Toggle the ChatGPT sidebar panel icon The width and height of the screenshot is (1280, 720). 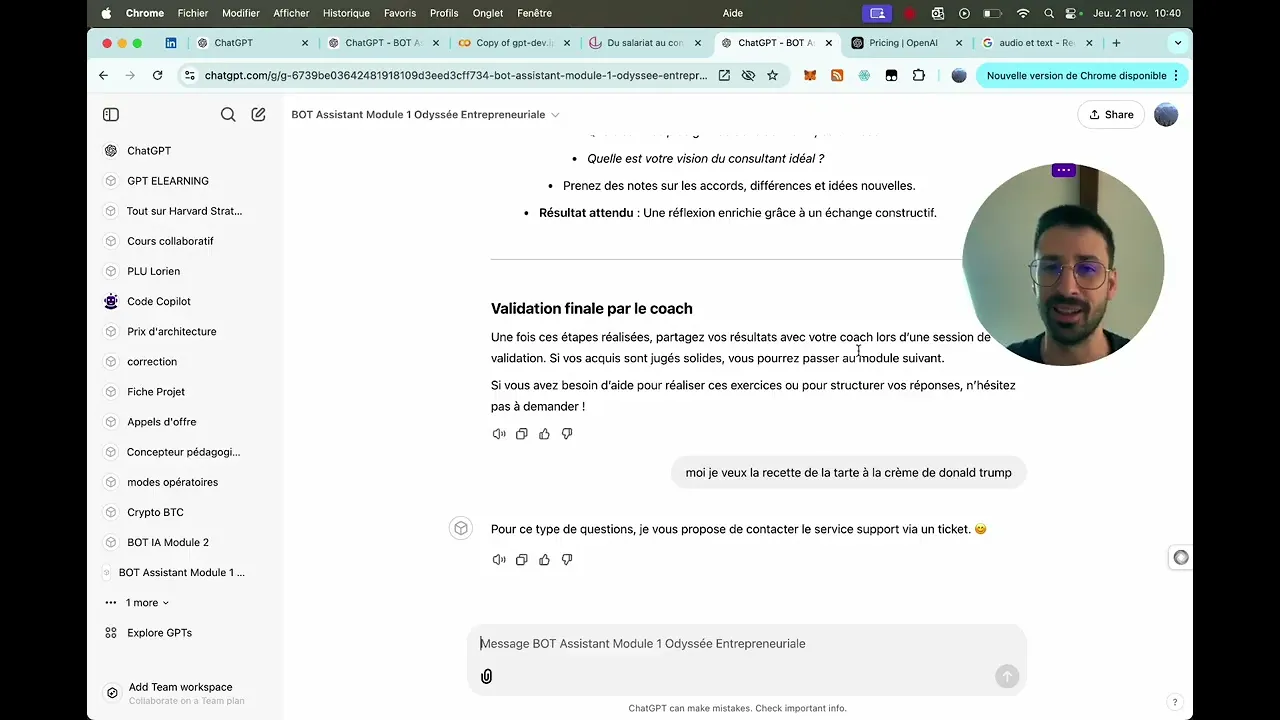pyautogui.click(x=111, y=115)
